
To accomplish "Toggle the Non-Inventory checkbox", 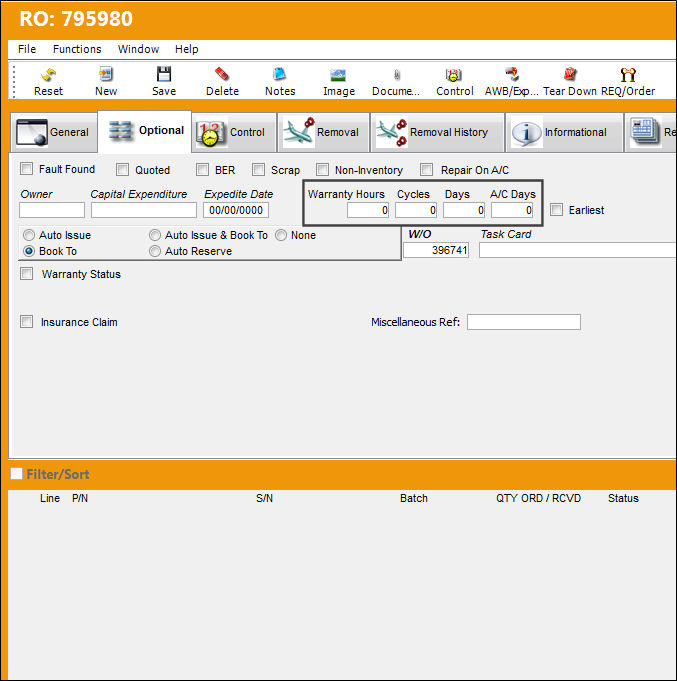I will pos(322,169).
